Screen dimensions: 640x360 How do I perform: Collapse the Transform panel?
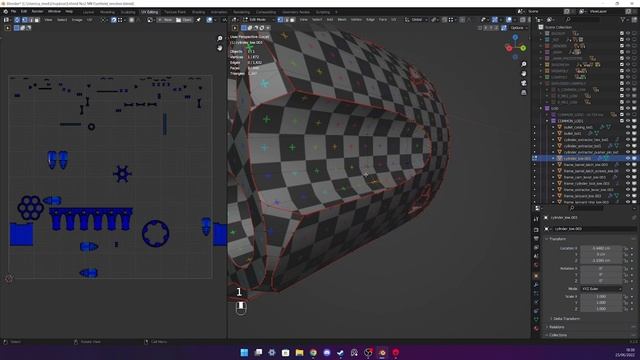coord(557,239)
